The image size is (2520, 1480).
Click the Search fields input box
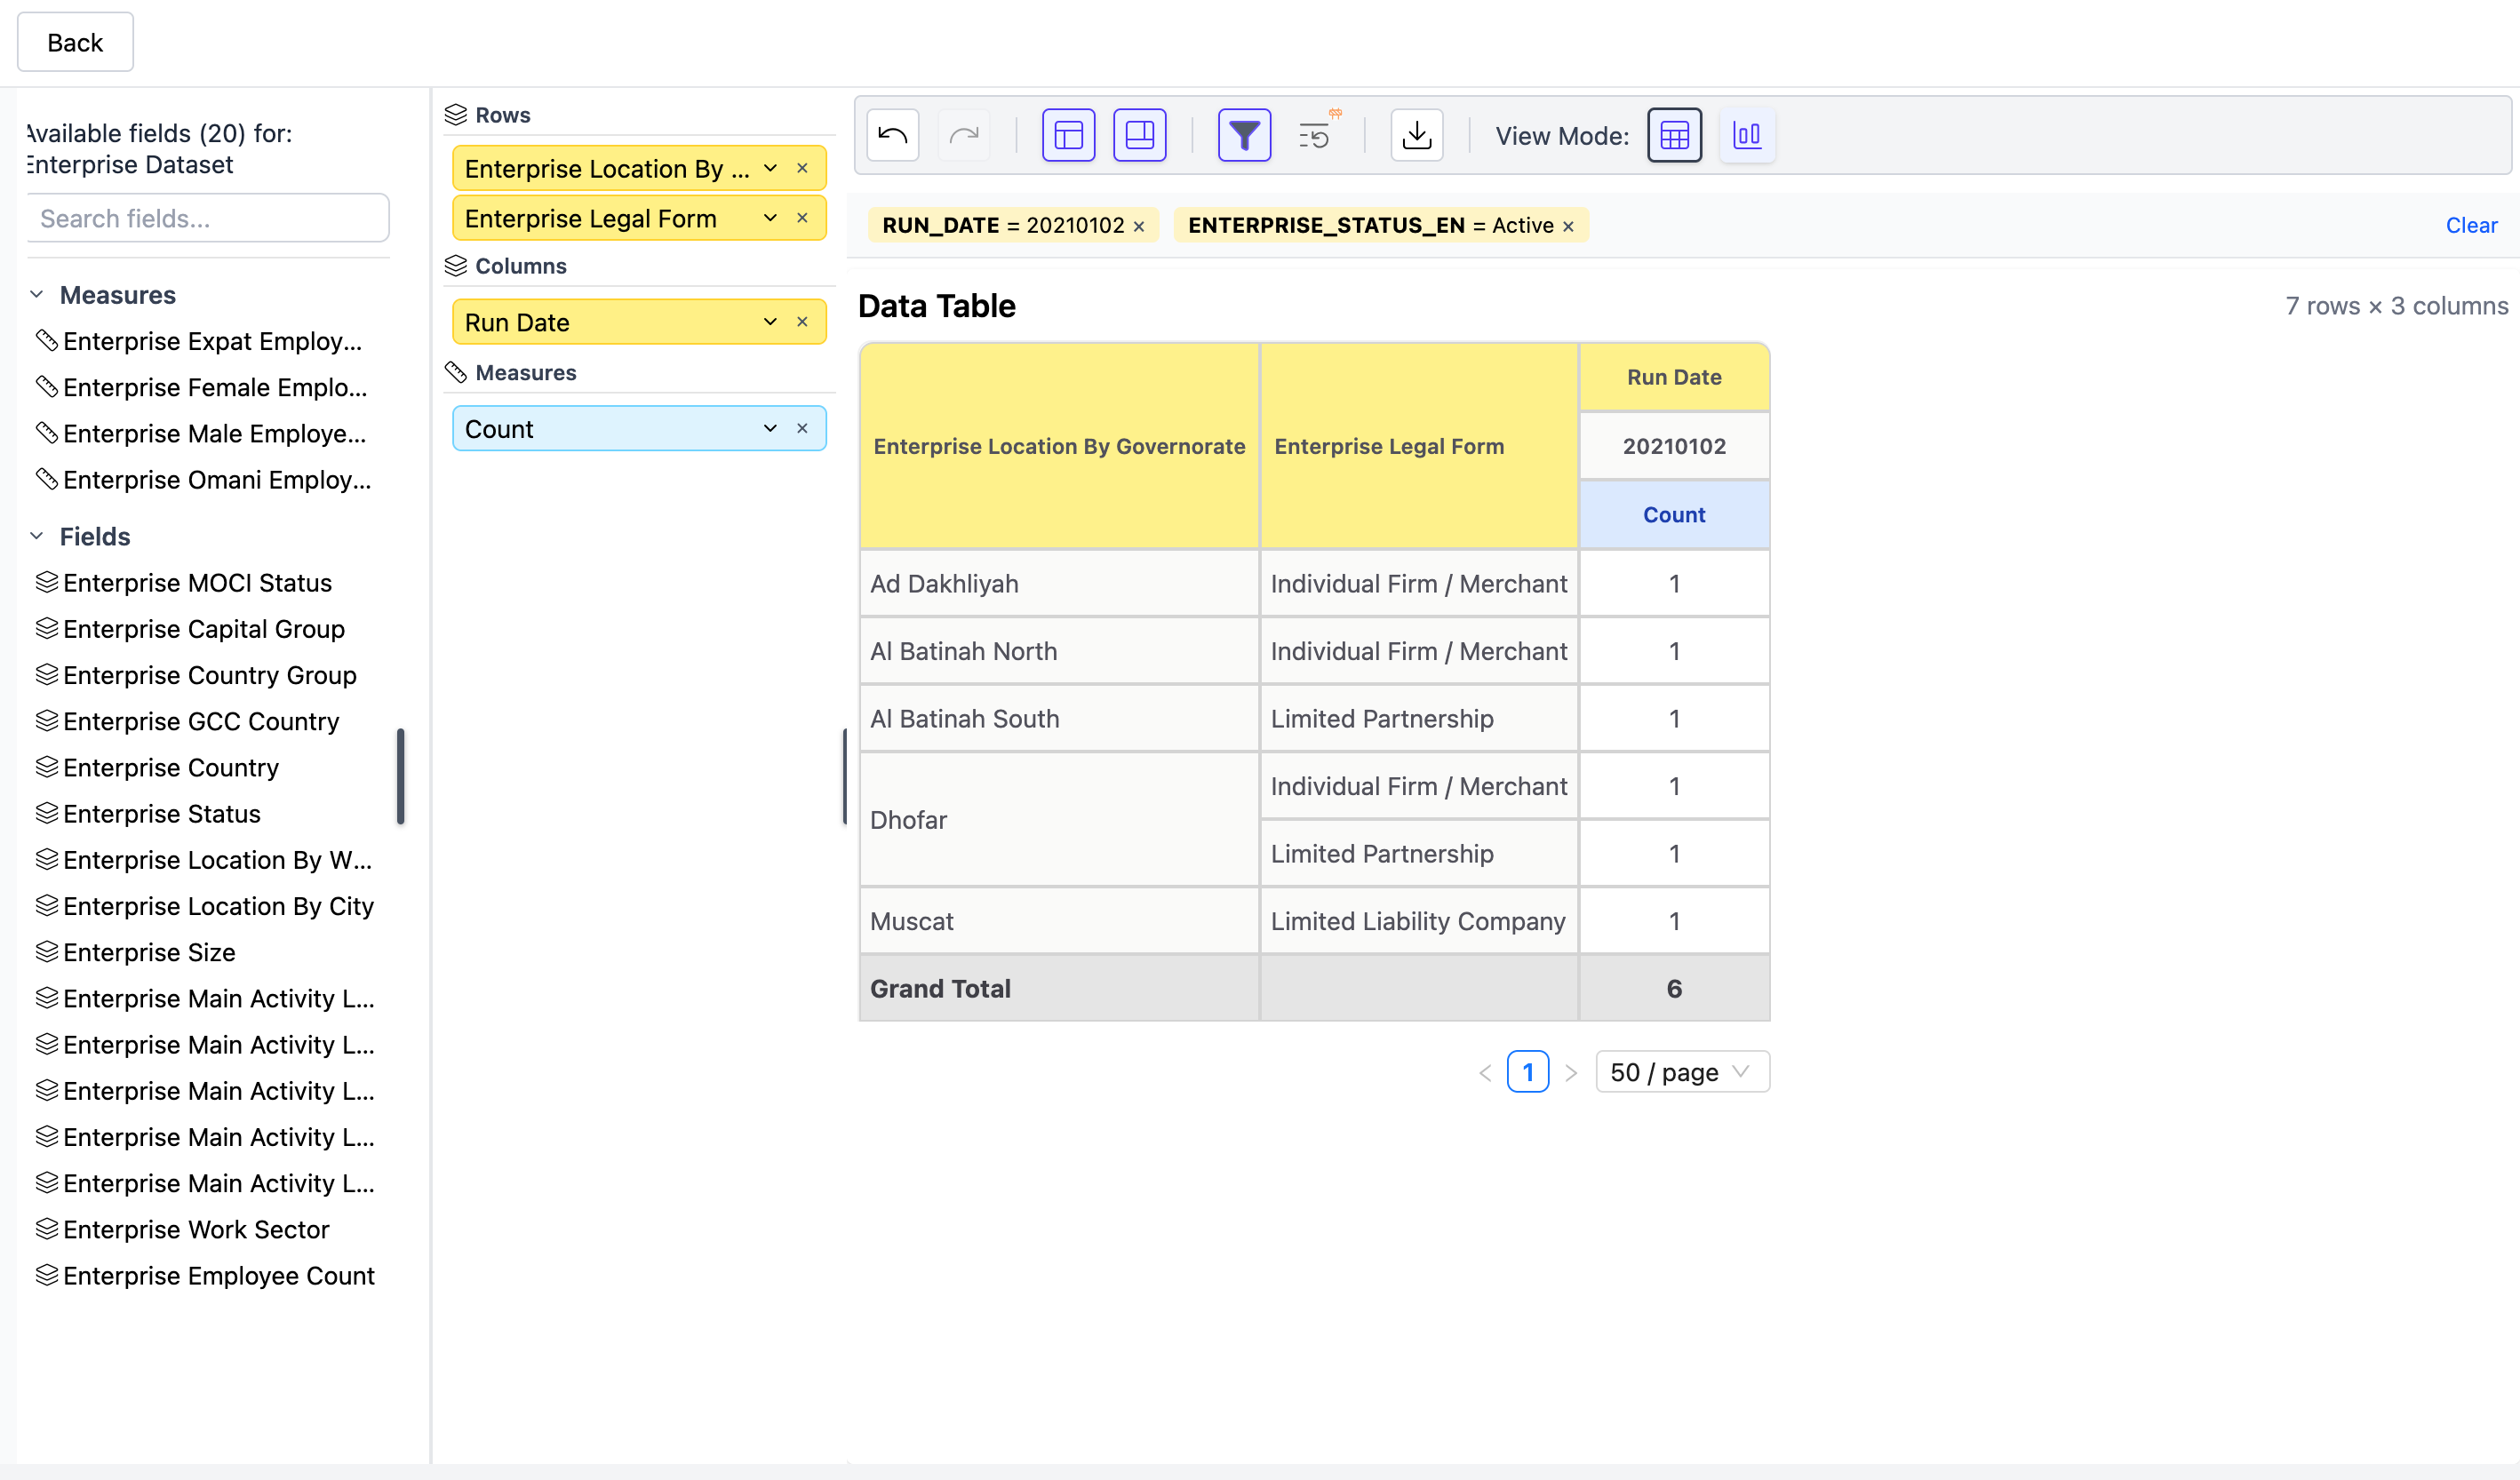(x=208, y=218)
